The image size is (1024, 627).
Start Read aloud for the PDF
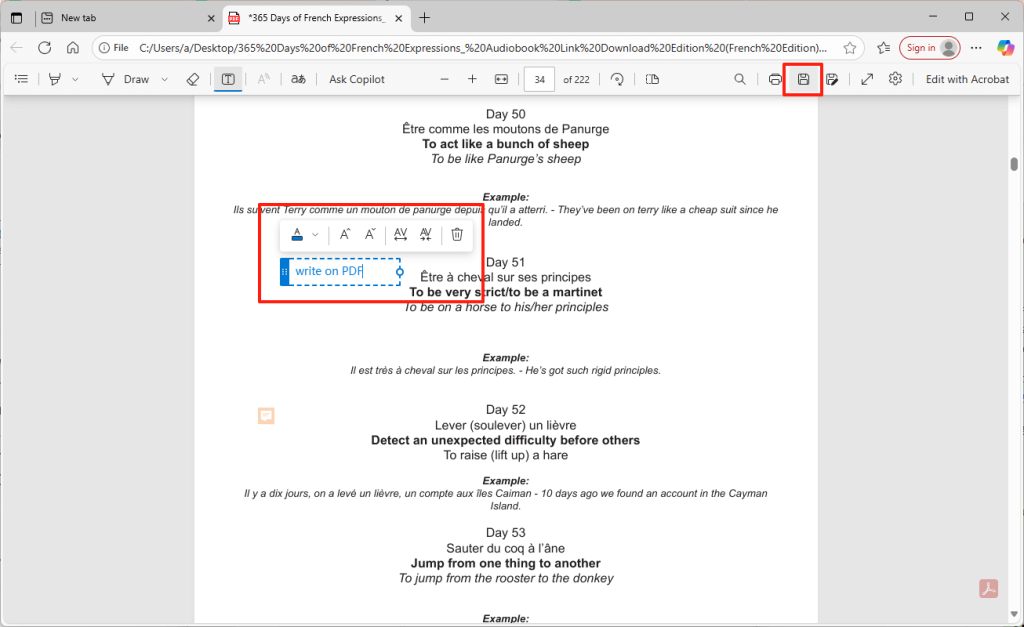(265, 79)
